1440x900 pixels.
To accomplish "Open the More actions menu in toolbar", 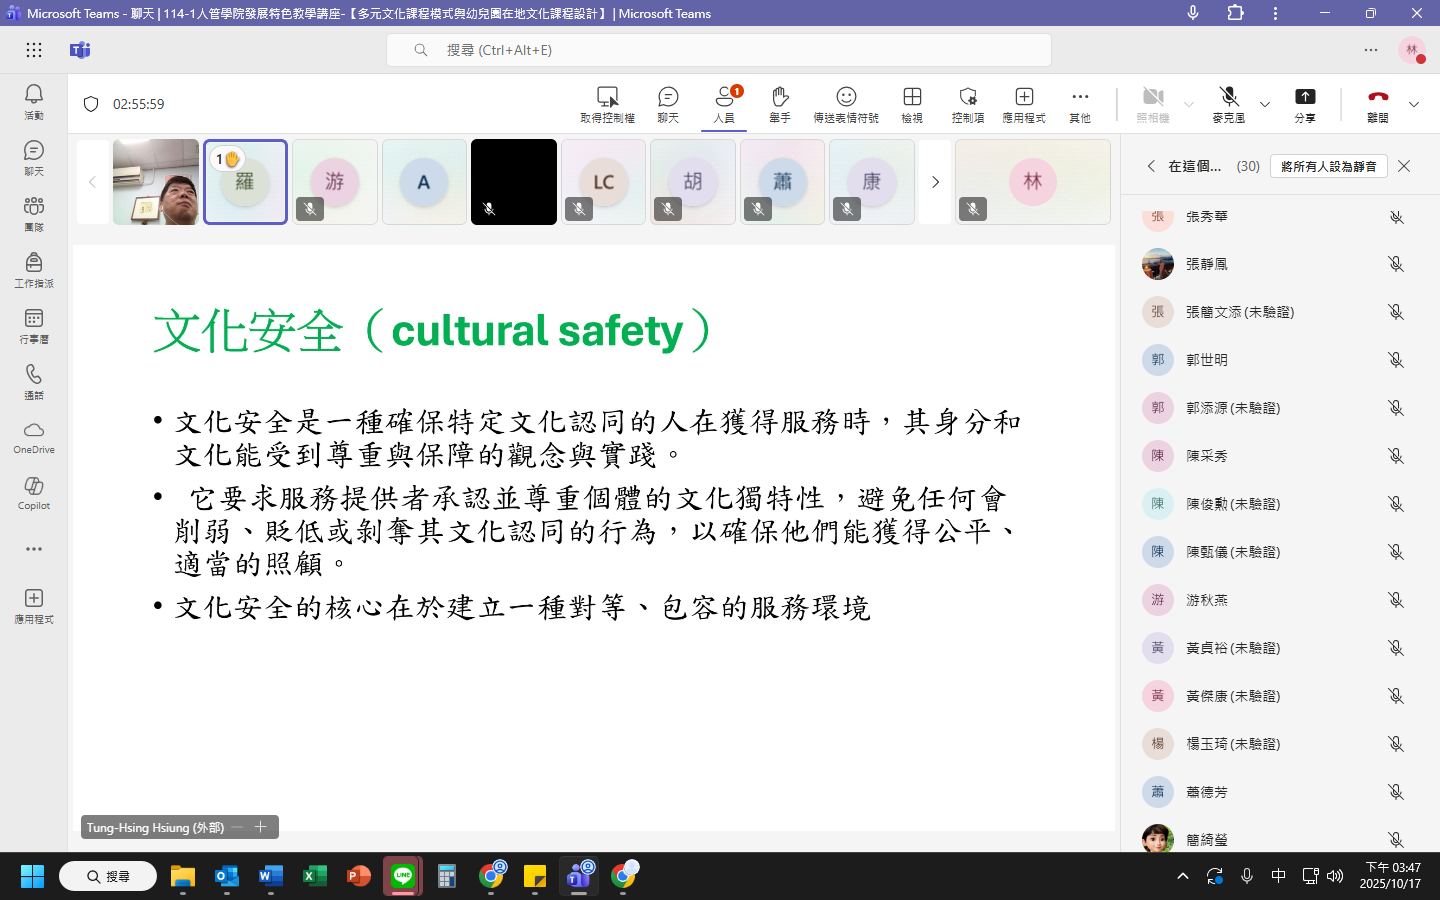I will [1080, 103].
